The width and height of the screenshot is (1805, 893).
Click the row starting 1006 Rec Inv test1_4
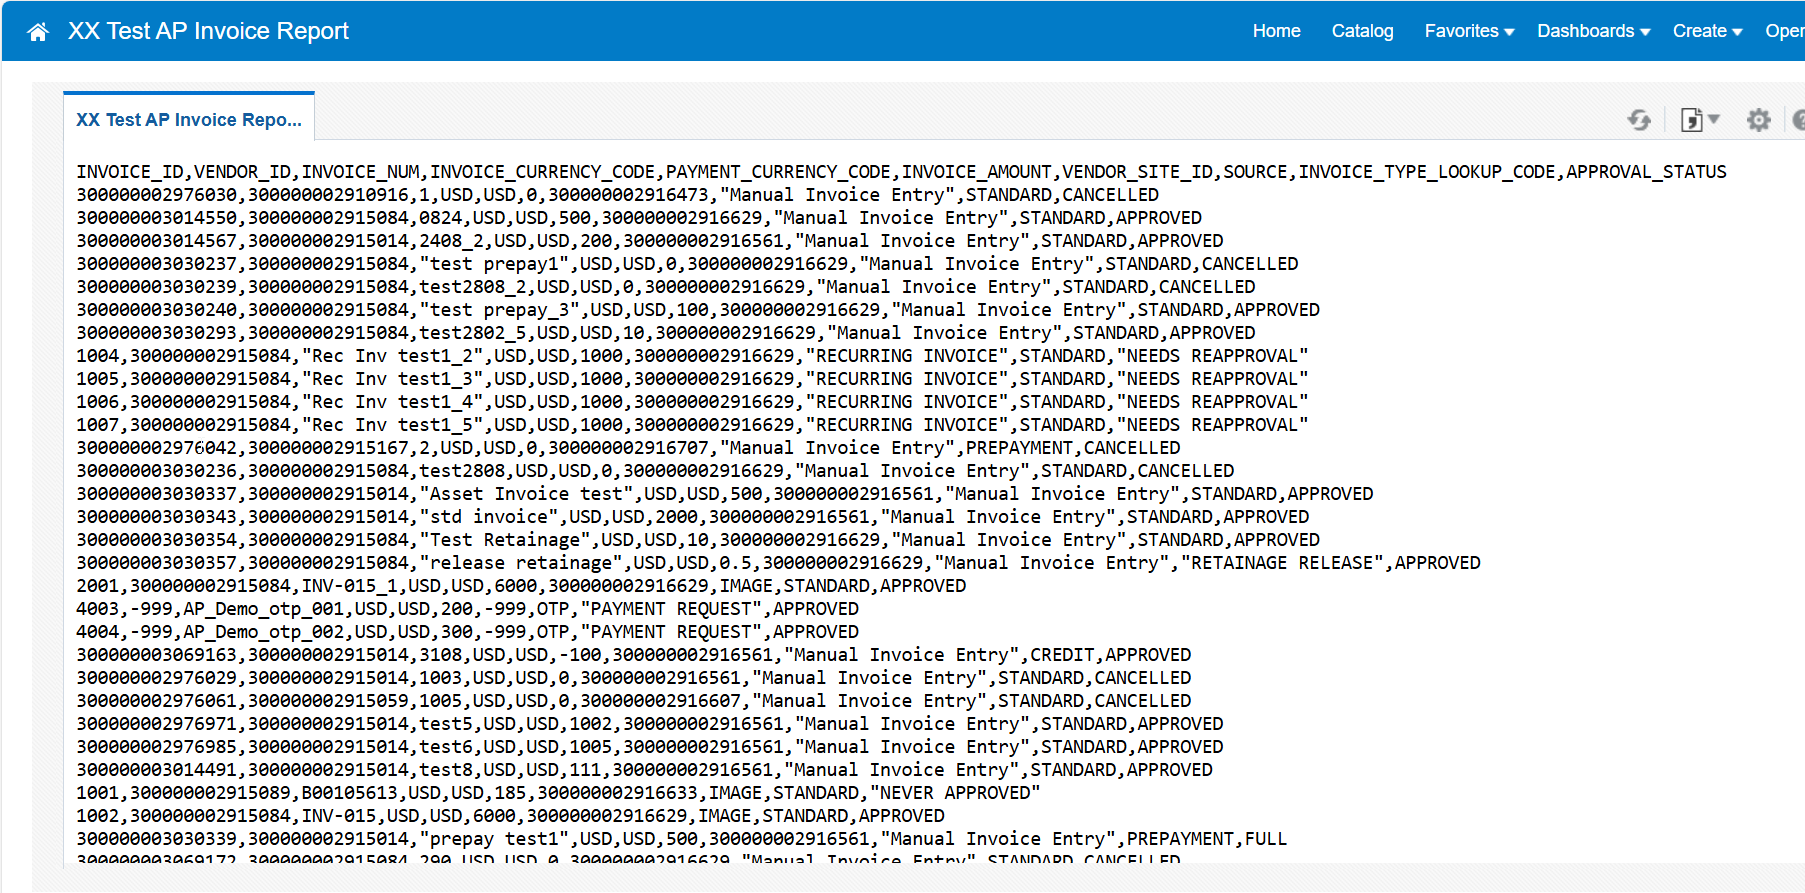click(692, 402)
